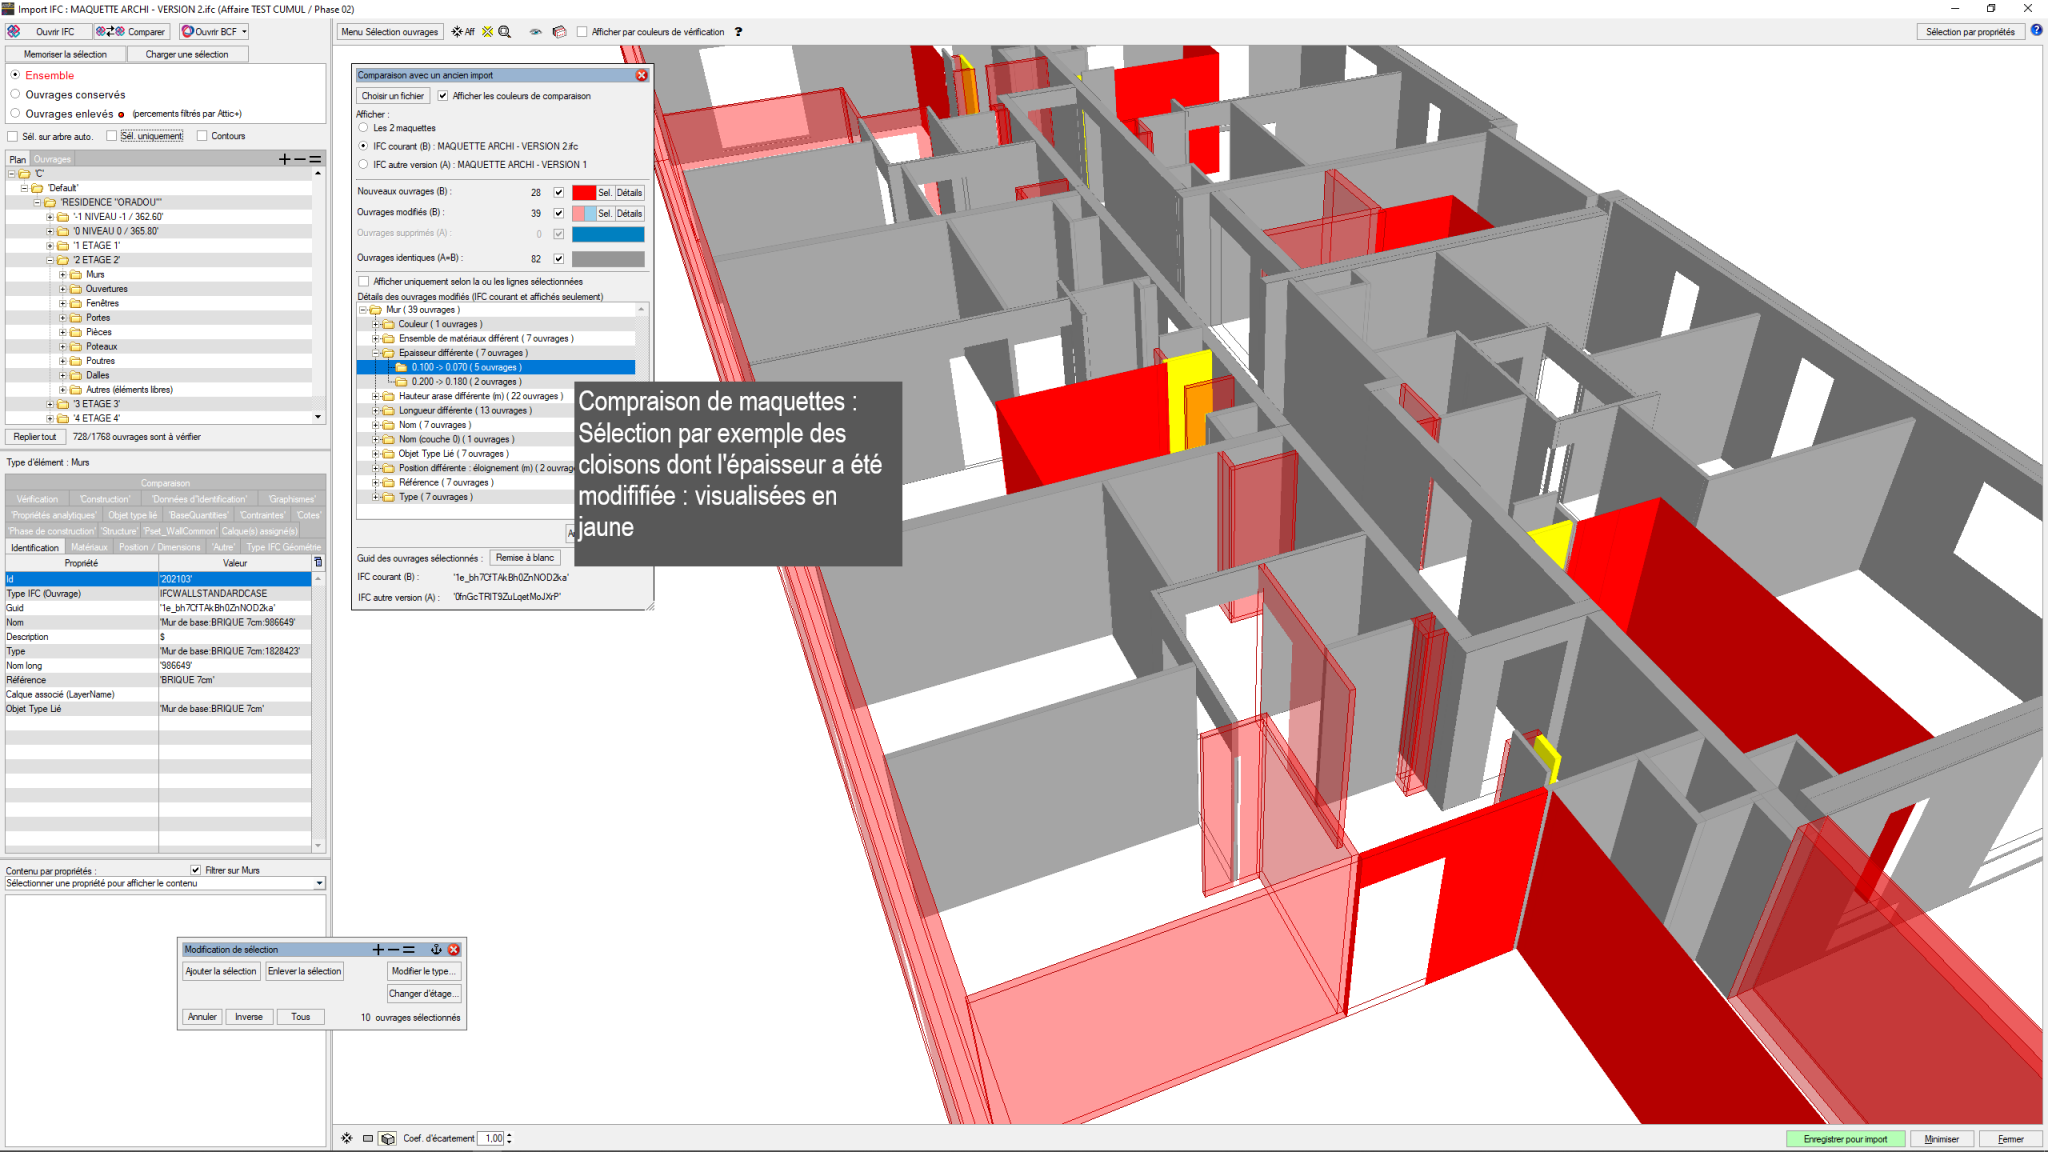2048x1152 pixels.
Task: Expand the 3 ETAGE 3 tree node
Action: click(x=50, y=404)
